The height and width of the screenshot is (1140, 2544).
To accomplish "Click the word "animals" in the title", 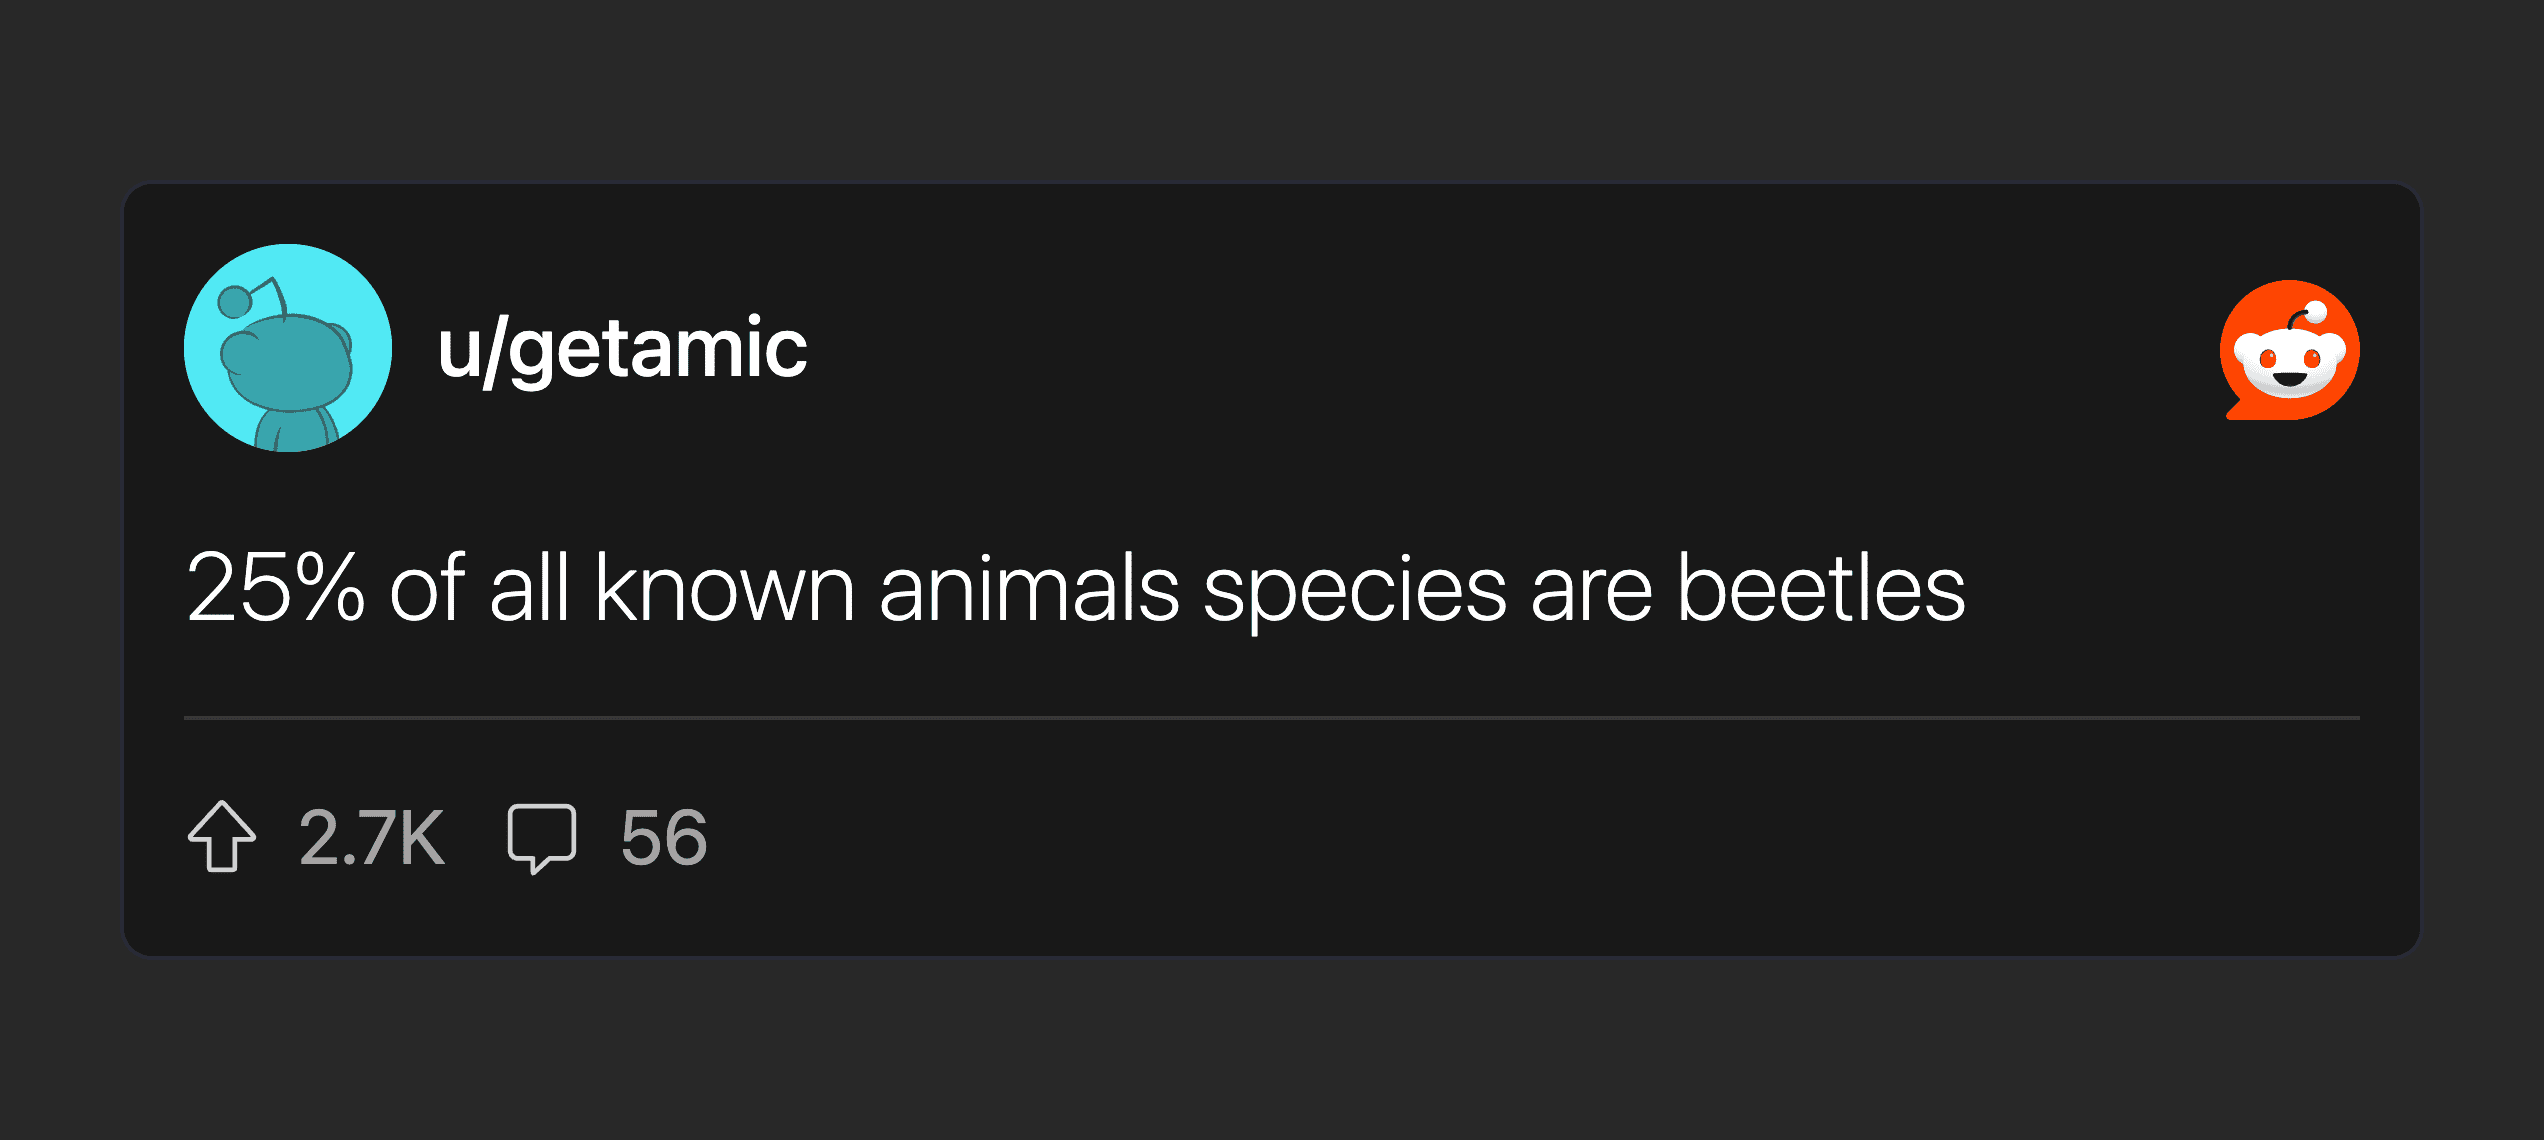I will (x=1029, y=589).
